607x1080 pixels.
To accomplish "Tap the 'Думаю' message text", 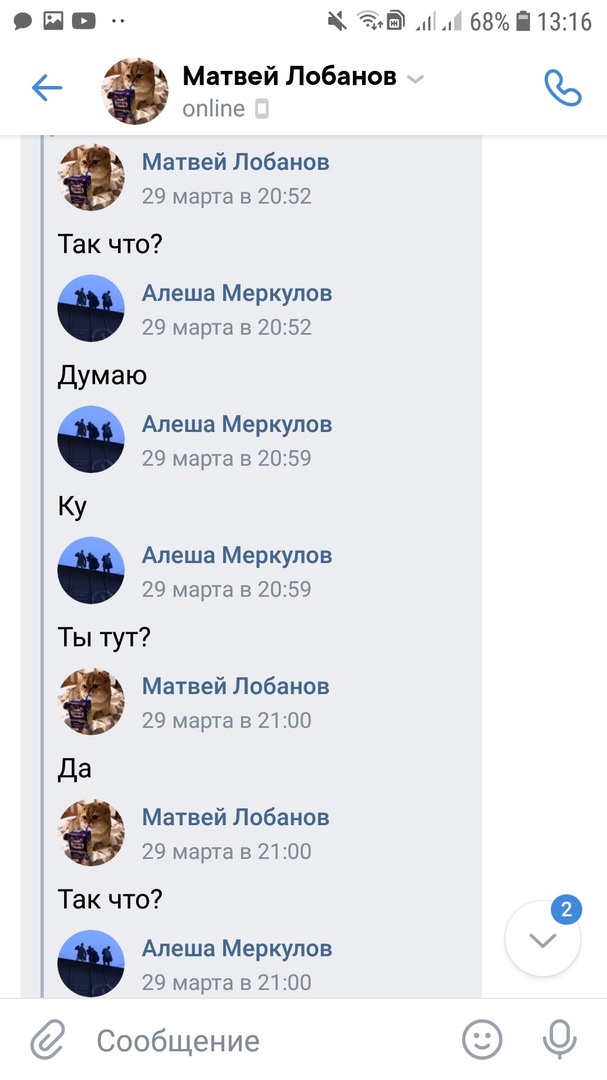I will pos(102,375).
